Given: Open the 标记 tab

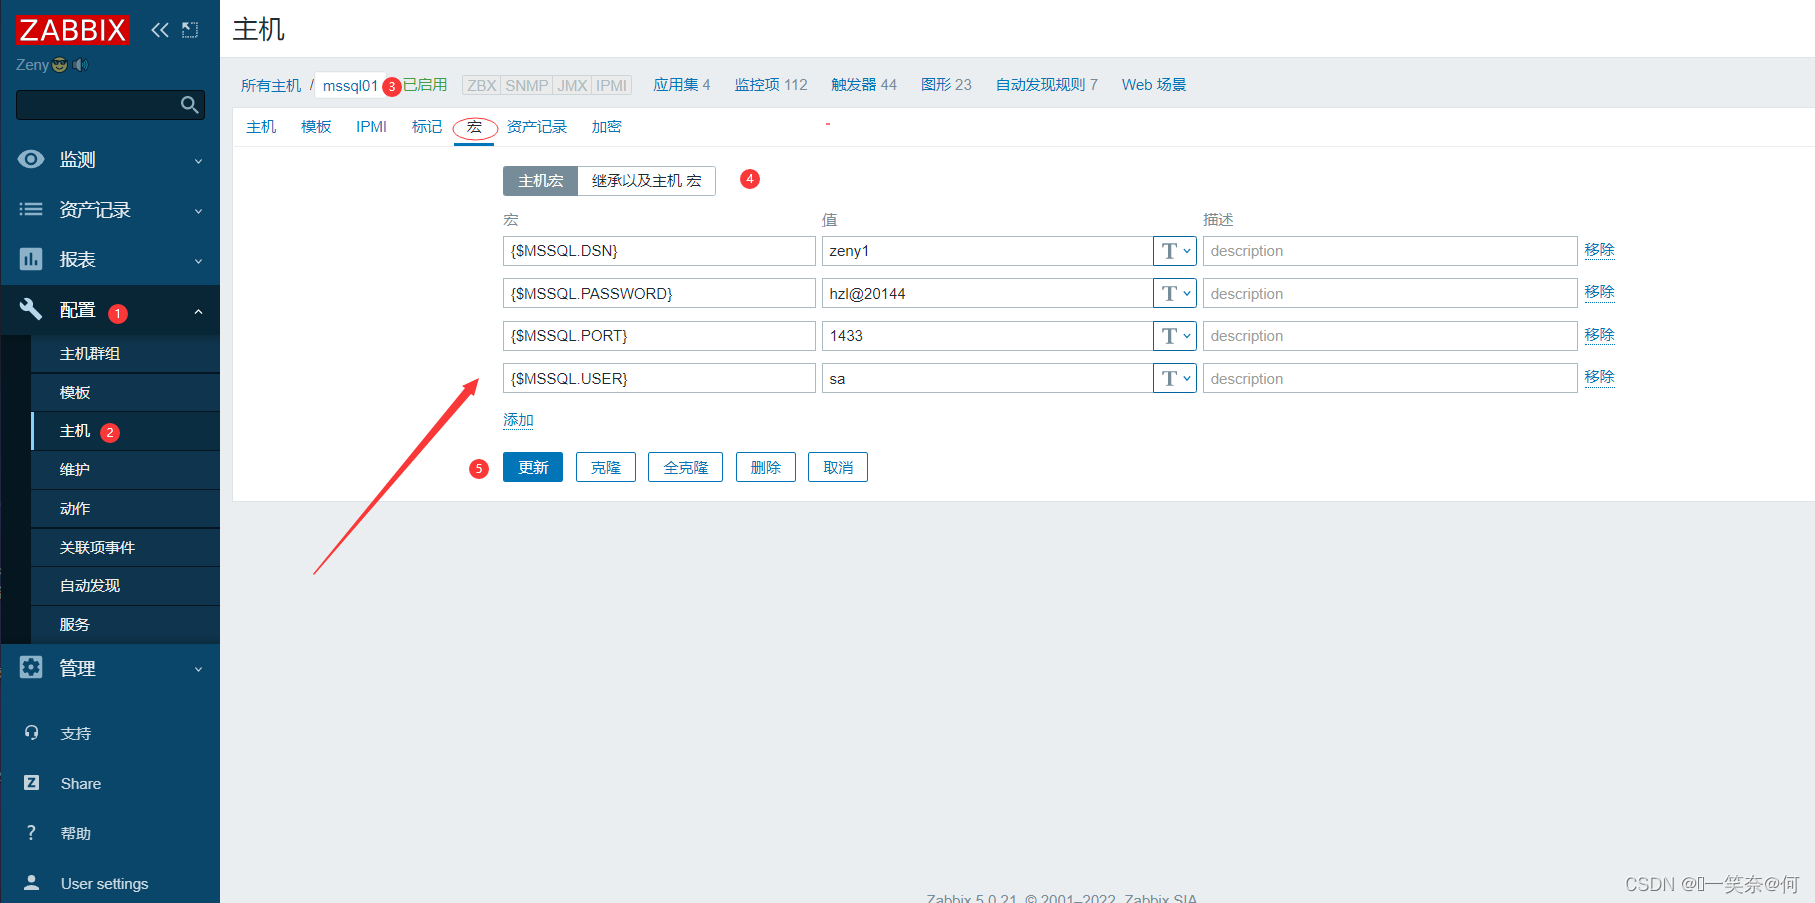Looking at the screenshot, I should point(426,127).
